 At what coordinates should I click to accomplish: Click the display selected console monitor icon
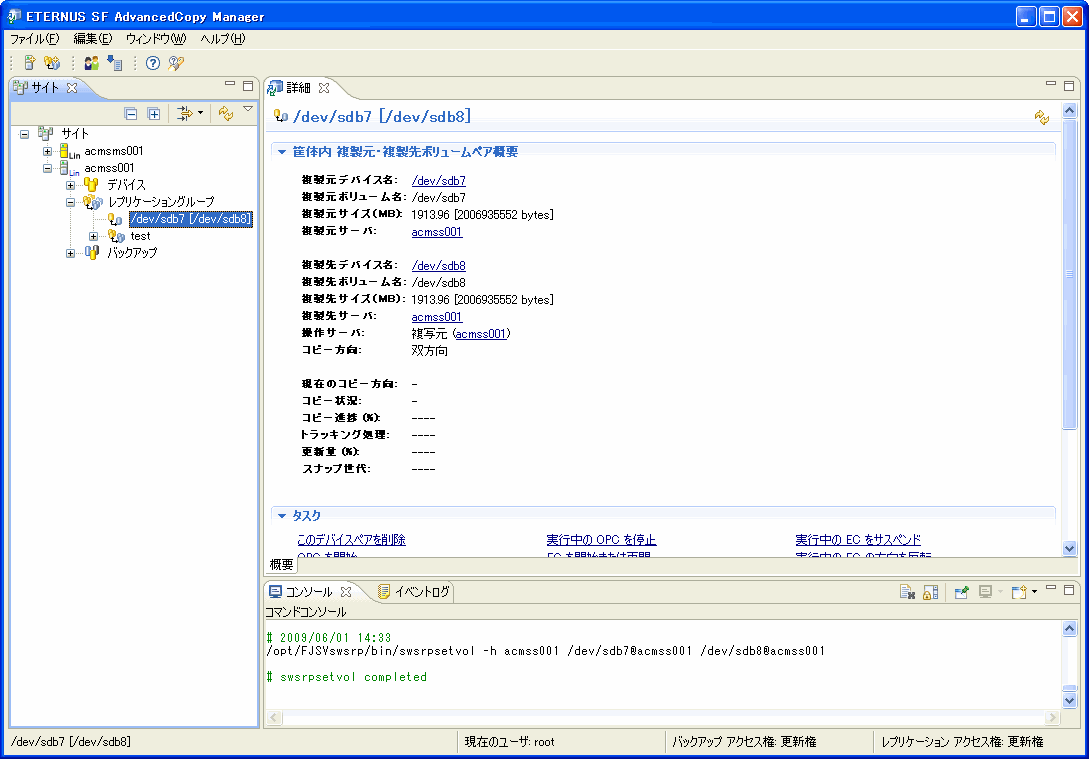985,592
